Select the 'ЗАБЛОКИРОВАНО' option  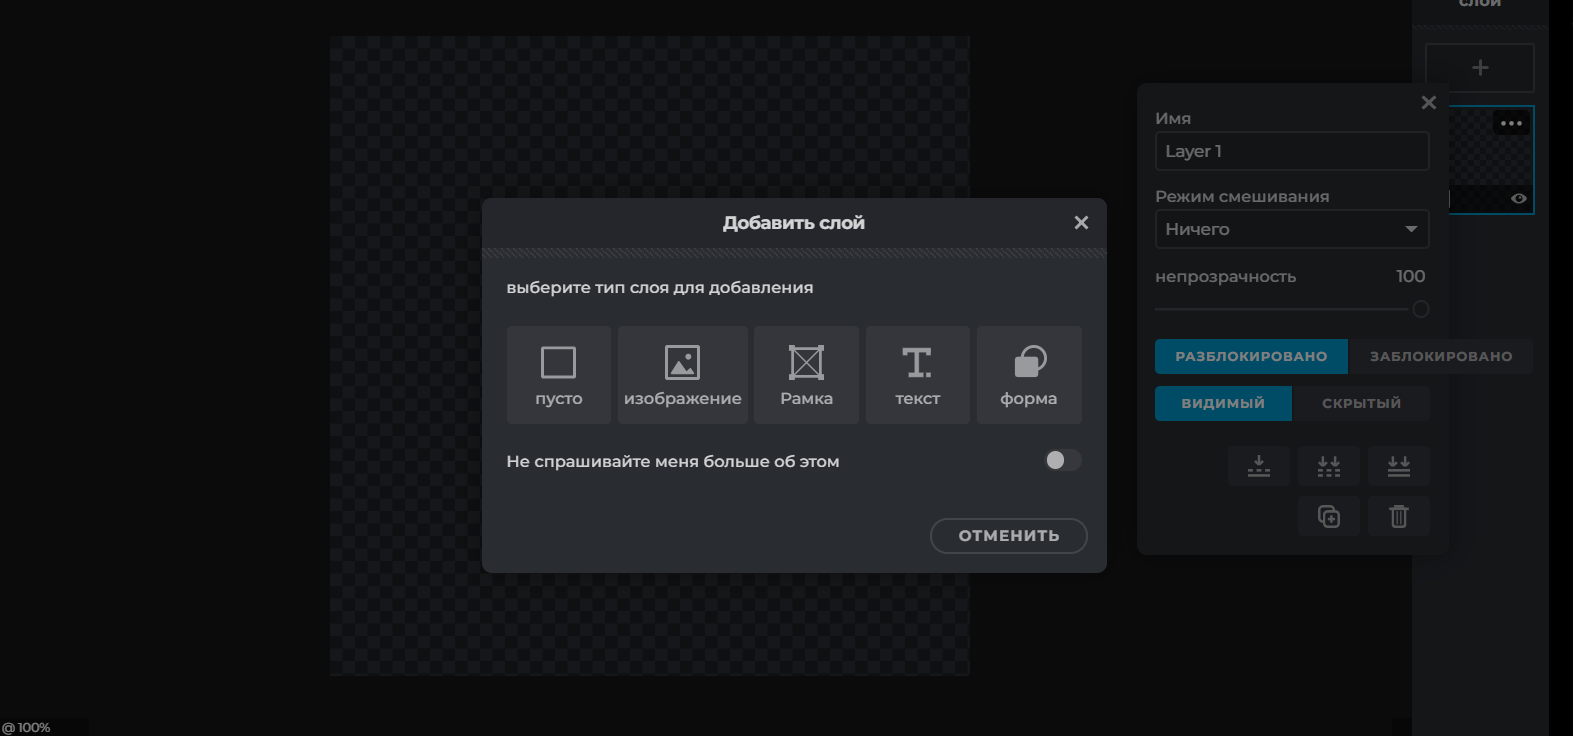(1441, 356)
